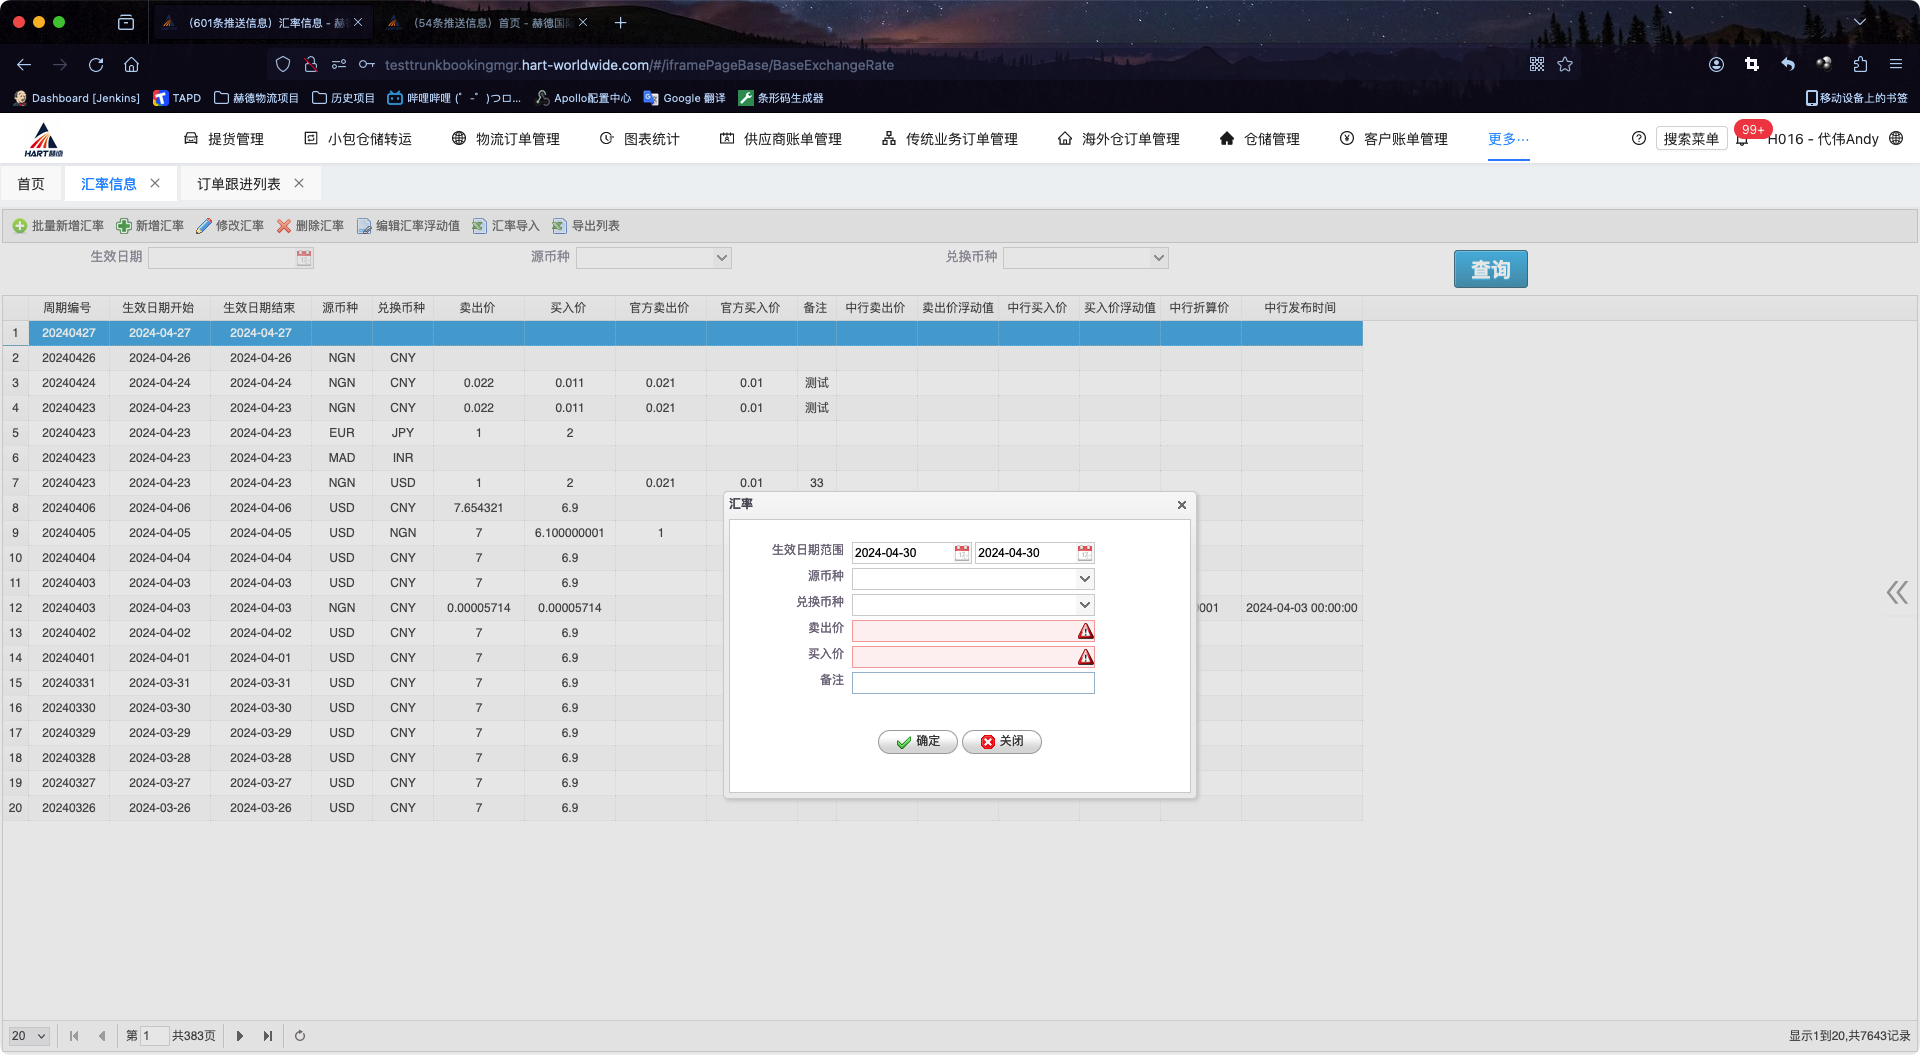The height and width of the screenshot is (1055, 1920).
Task: Click the 查询 search button
Action: pyautogui.click(x=1490, y=269)
